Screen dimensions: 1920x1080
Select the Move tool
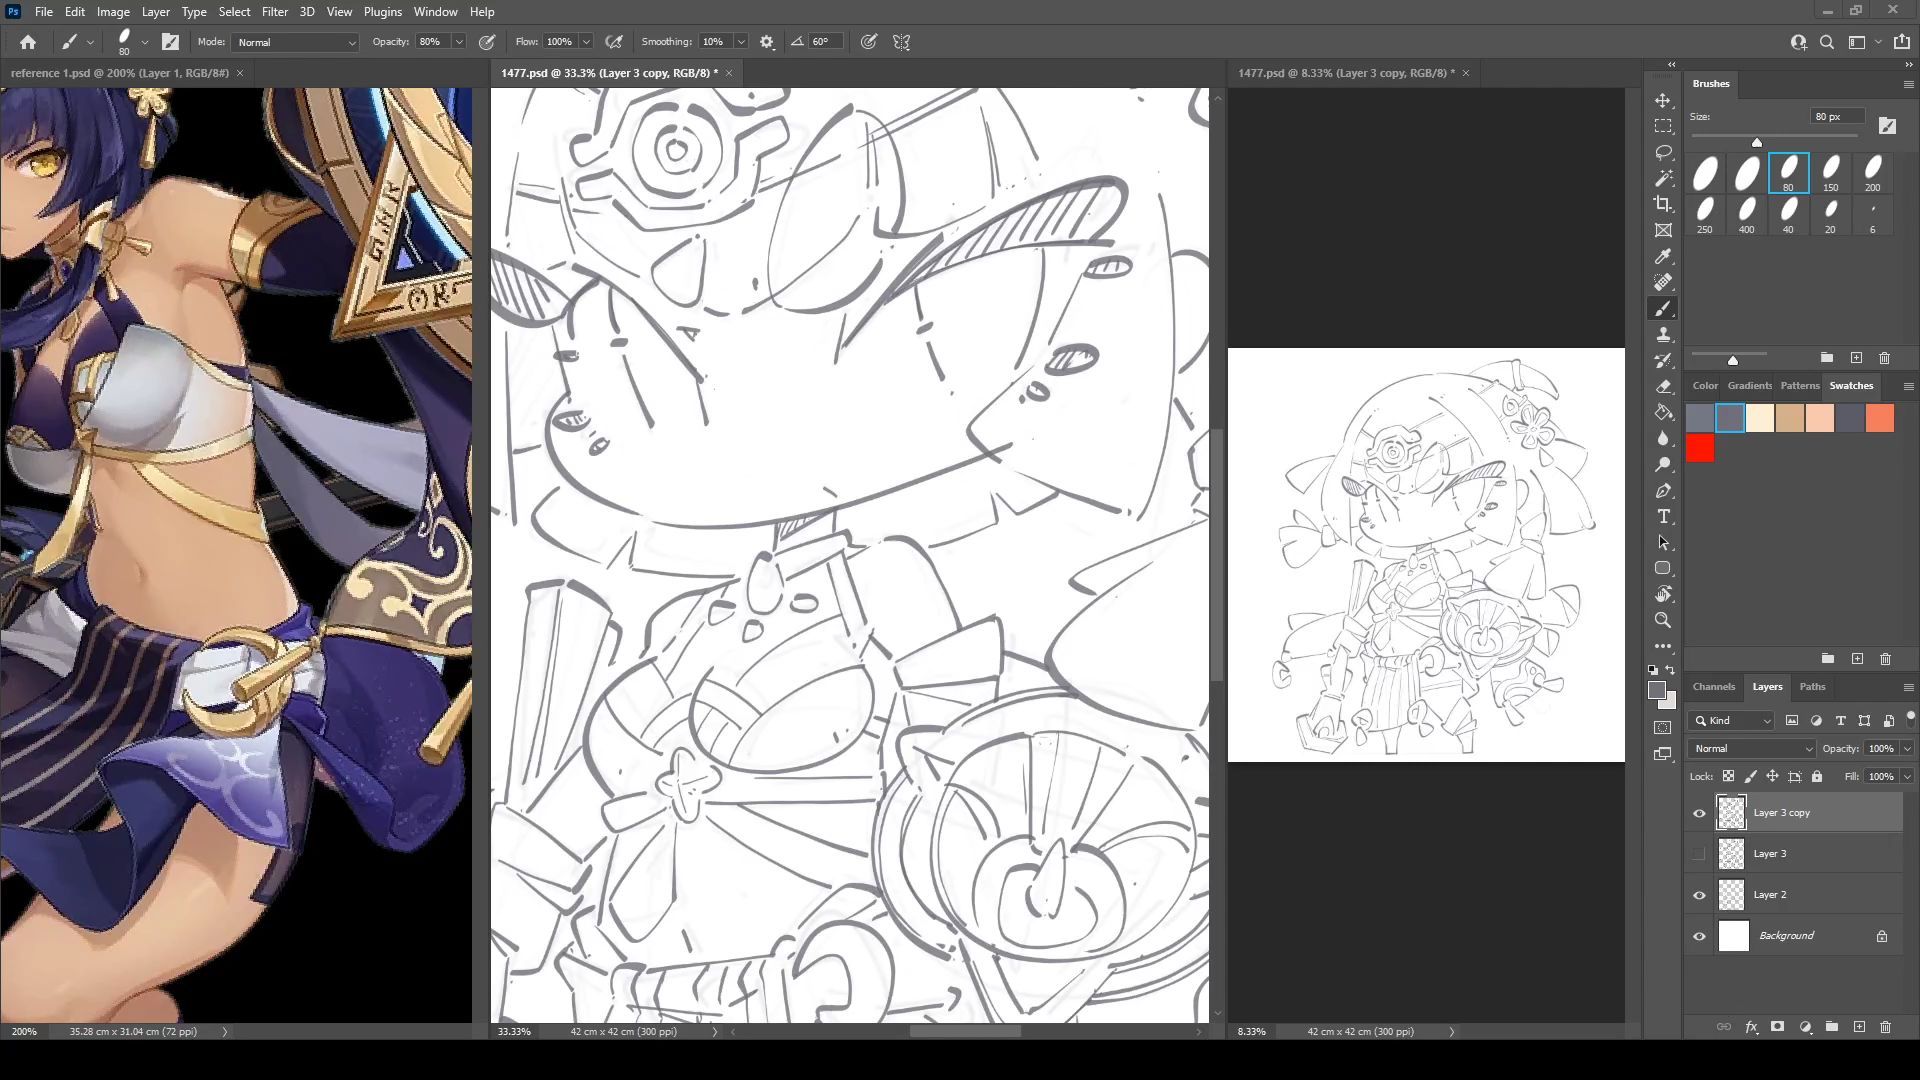1663,101
